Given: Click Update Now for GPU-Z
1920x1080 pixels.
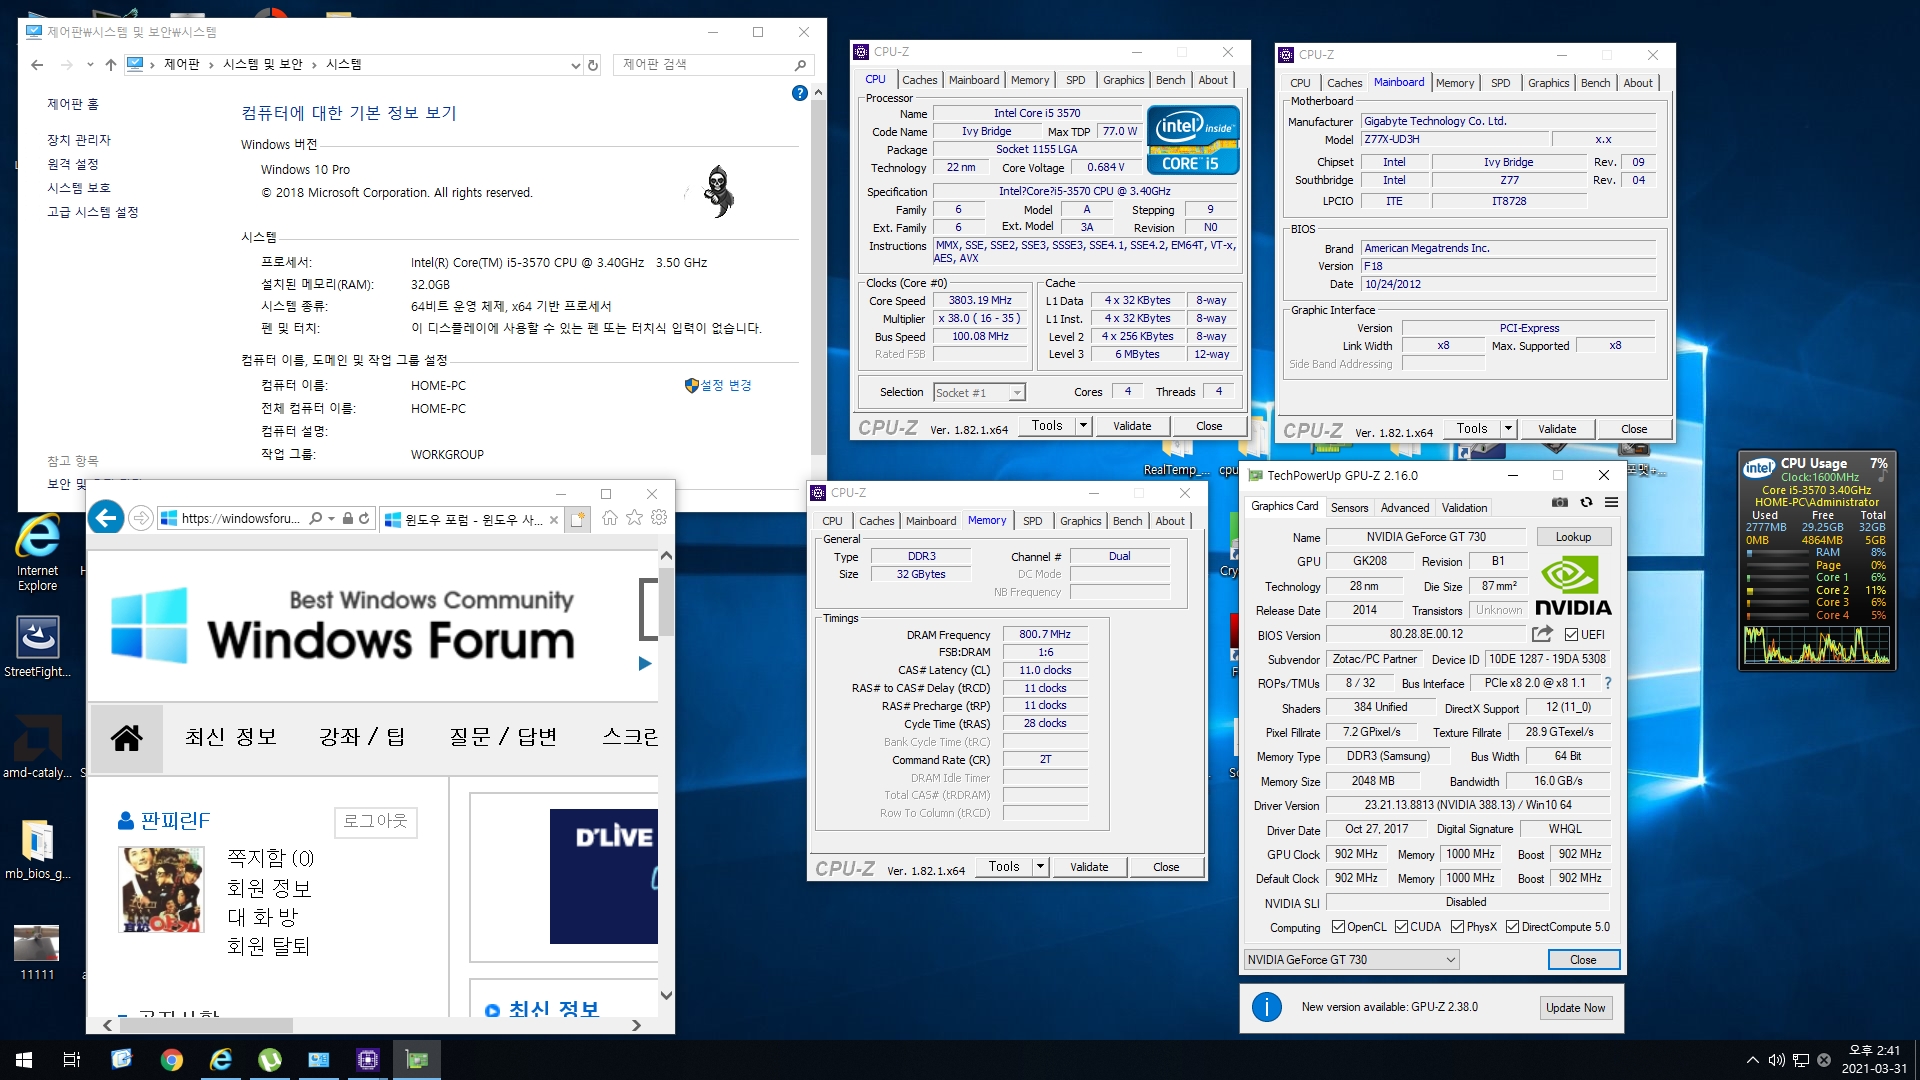Looking at the screenshot, I should [x=1575, y=1008].
